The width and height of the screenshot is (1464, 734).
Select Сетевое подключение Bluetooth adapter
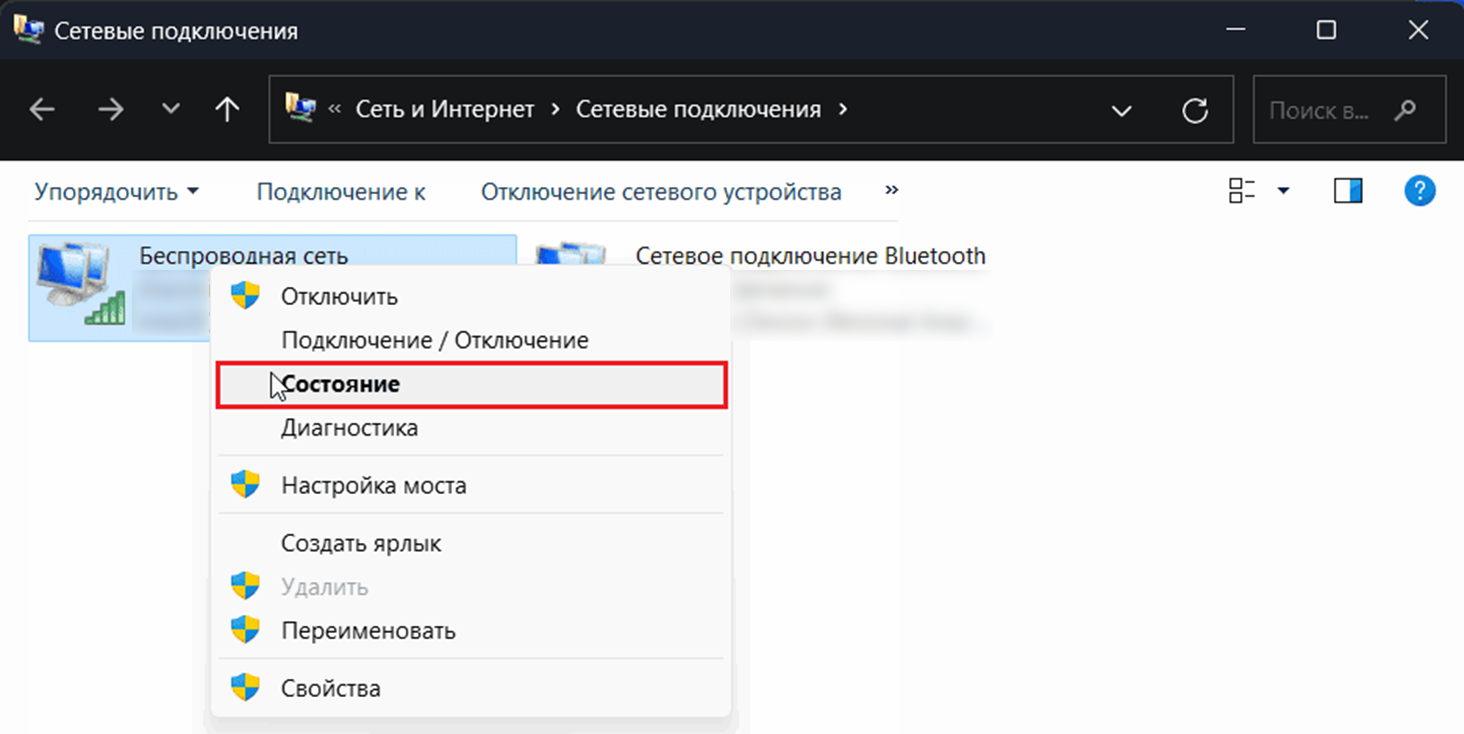pyautogui.click(x=810, y=257)
